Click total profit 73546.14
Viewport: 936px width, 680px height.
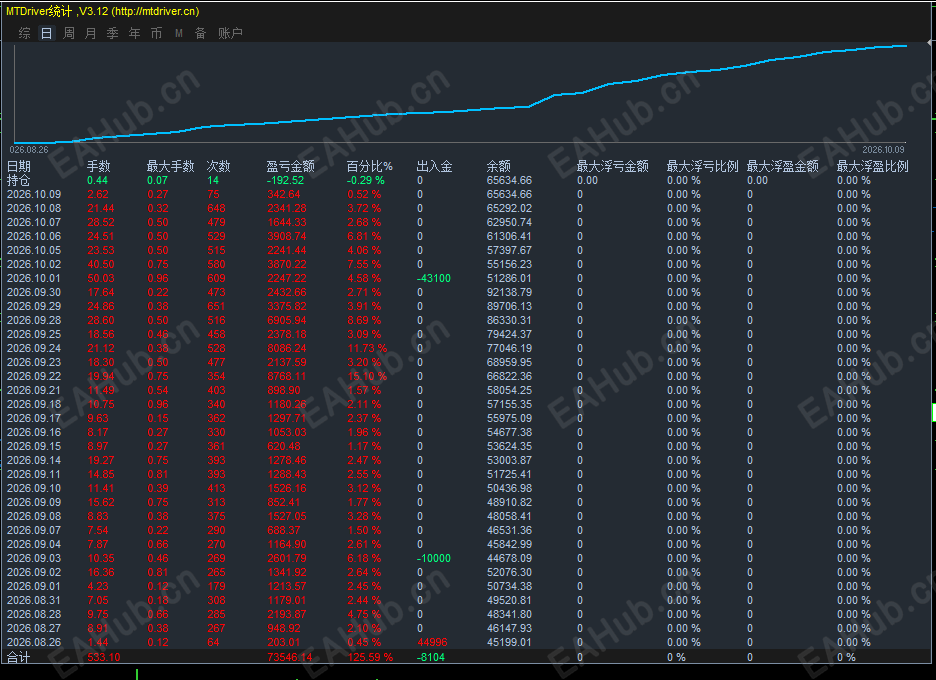point(290,657)
